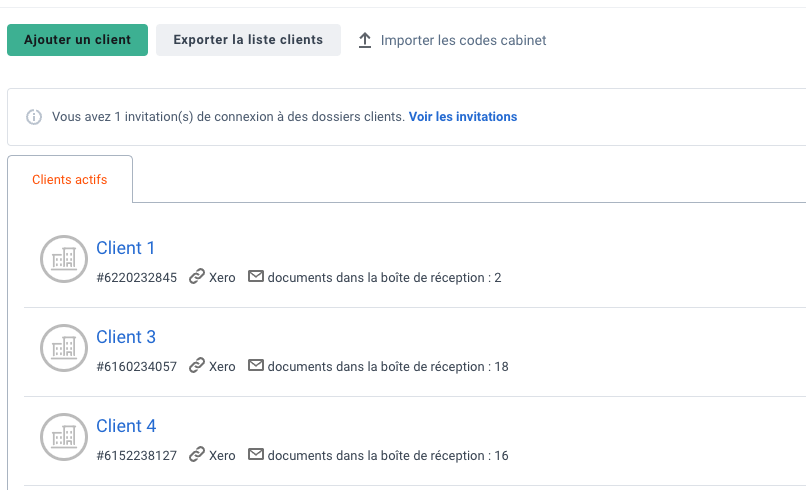Image resolution: width=806 pixels, height=490 pixels.
Task: Click the Xero link icon for Client 3
Action: point(197,366)
